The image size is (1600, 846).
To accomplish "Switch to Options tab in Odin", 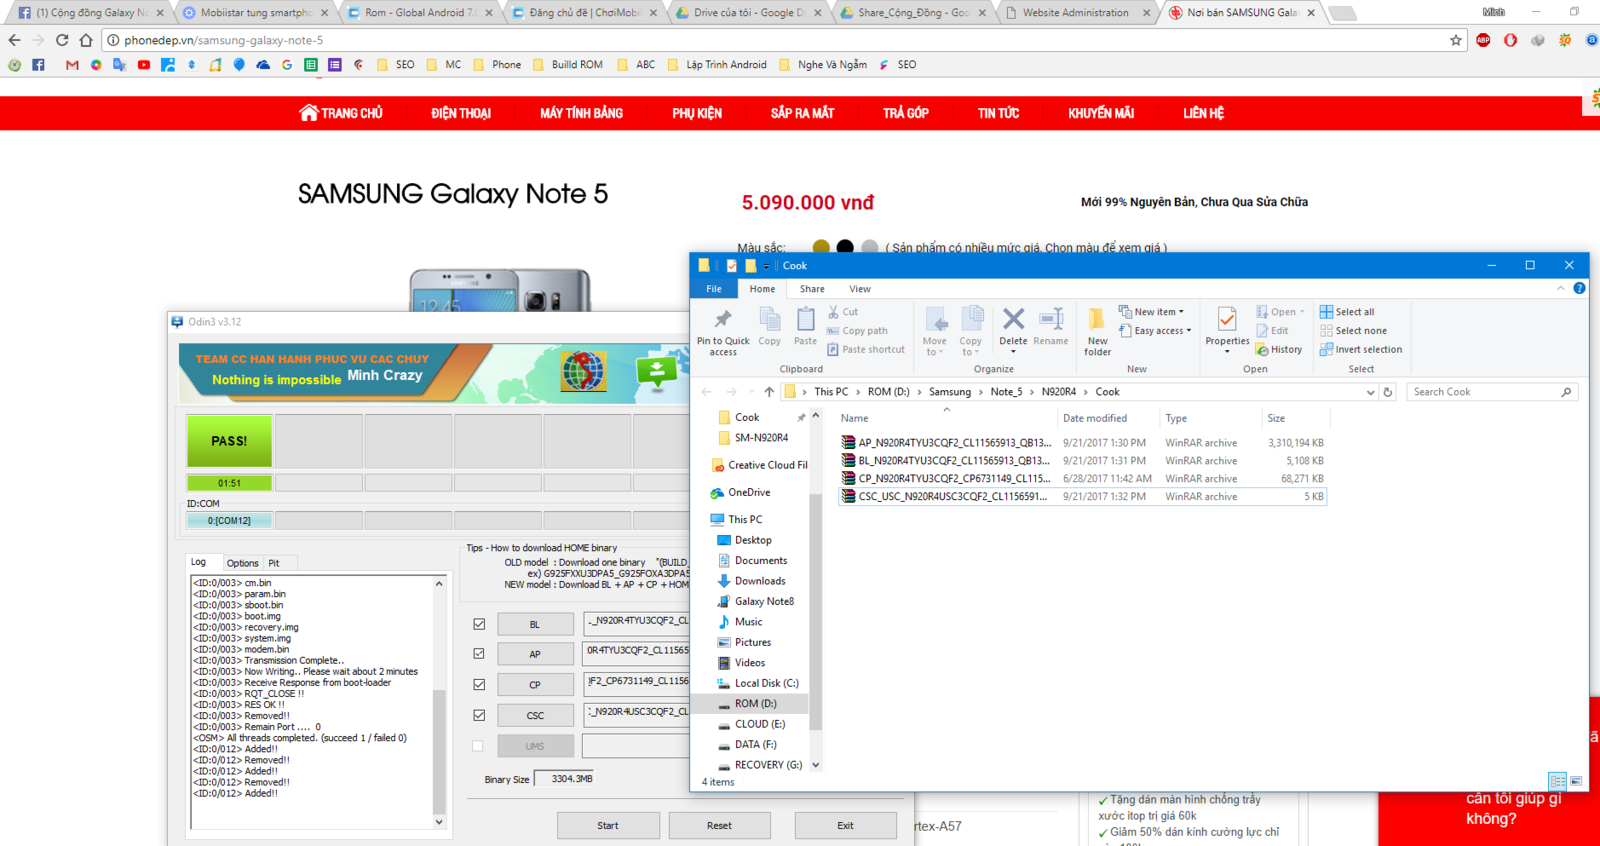I will pyautogui.click(x=242, y=563).
